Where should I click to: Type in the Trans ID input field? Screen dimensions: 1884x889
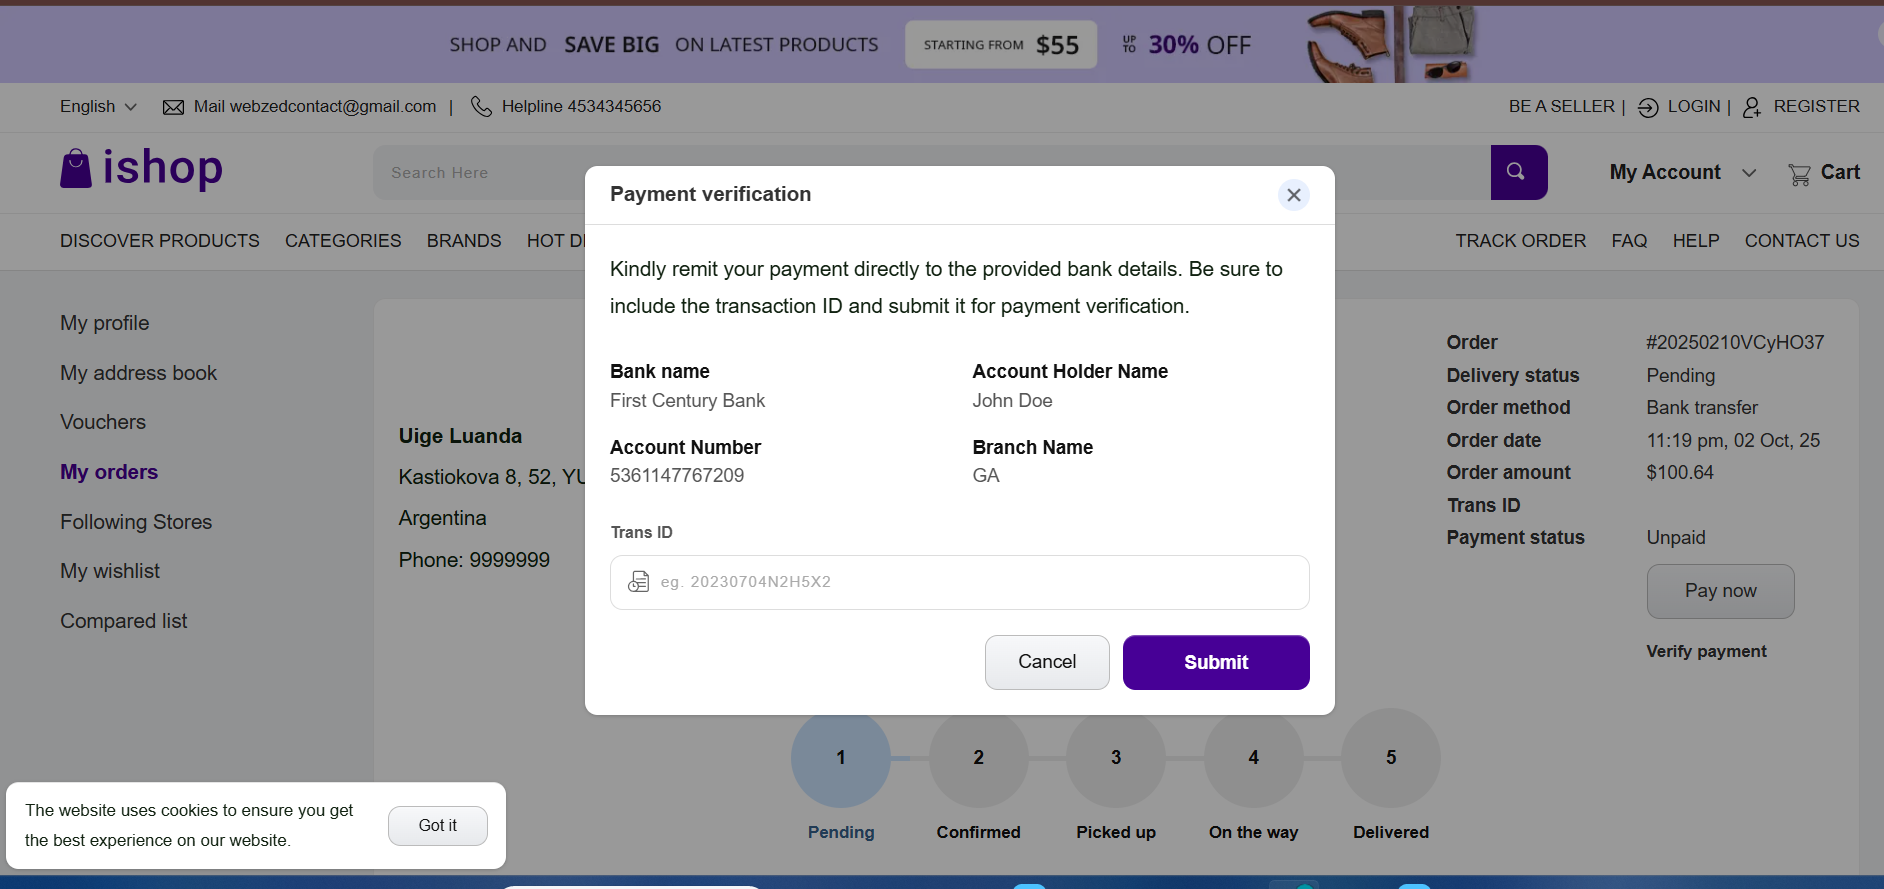pyautogui.click(x=975, y=582)
